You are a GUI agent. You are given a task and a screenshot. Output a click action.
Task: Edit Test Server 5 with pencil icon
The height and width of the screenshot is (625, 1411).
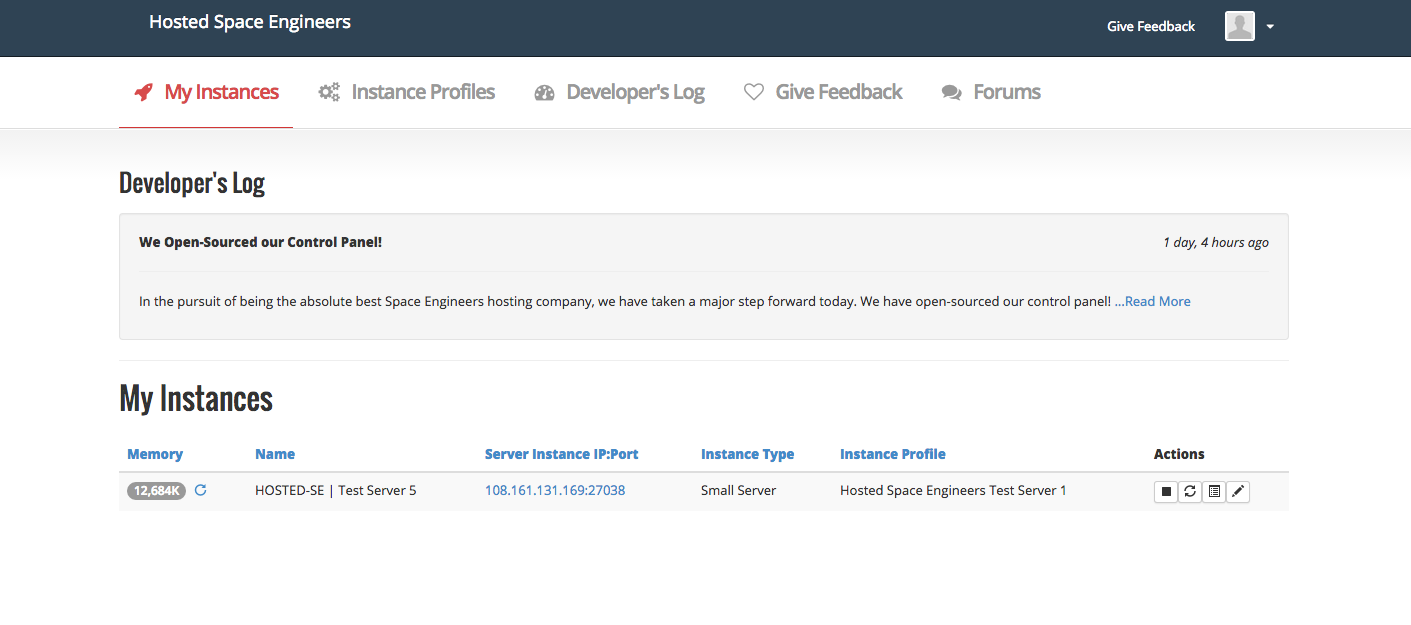click(1237, 491)
